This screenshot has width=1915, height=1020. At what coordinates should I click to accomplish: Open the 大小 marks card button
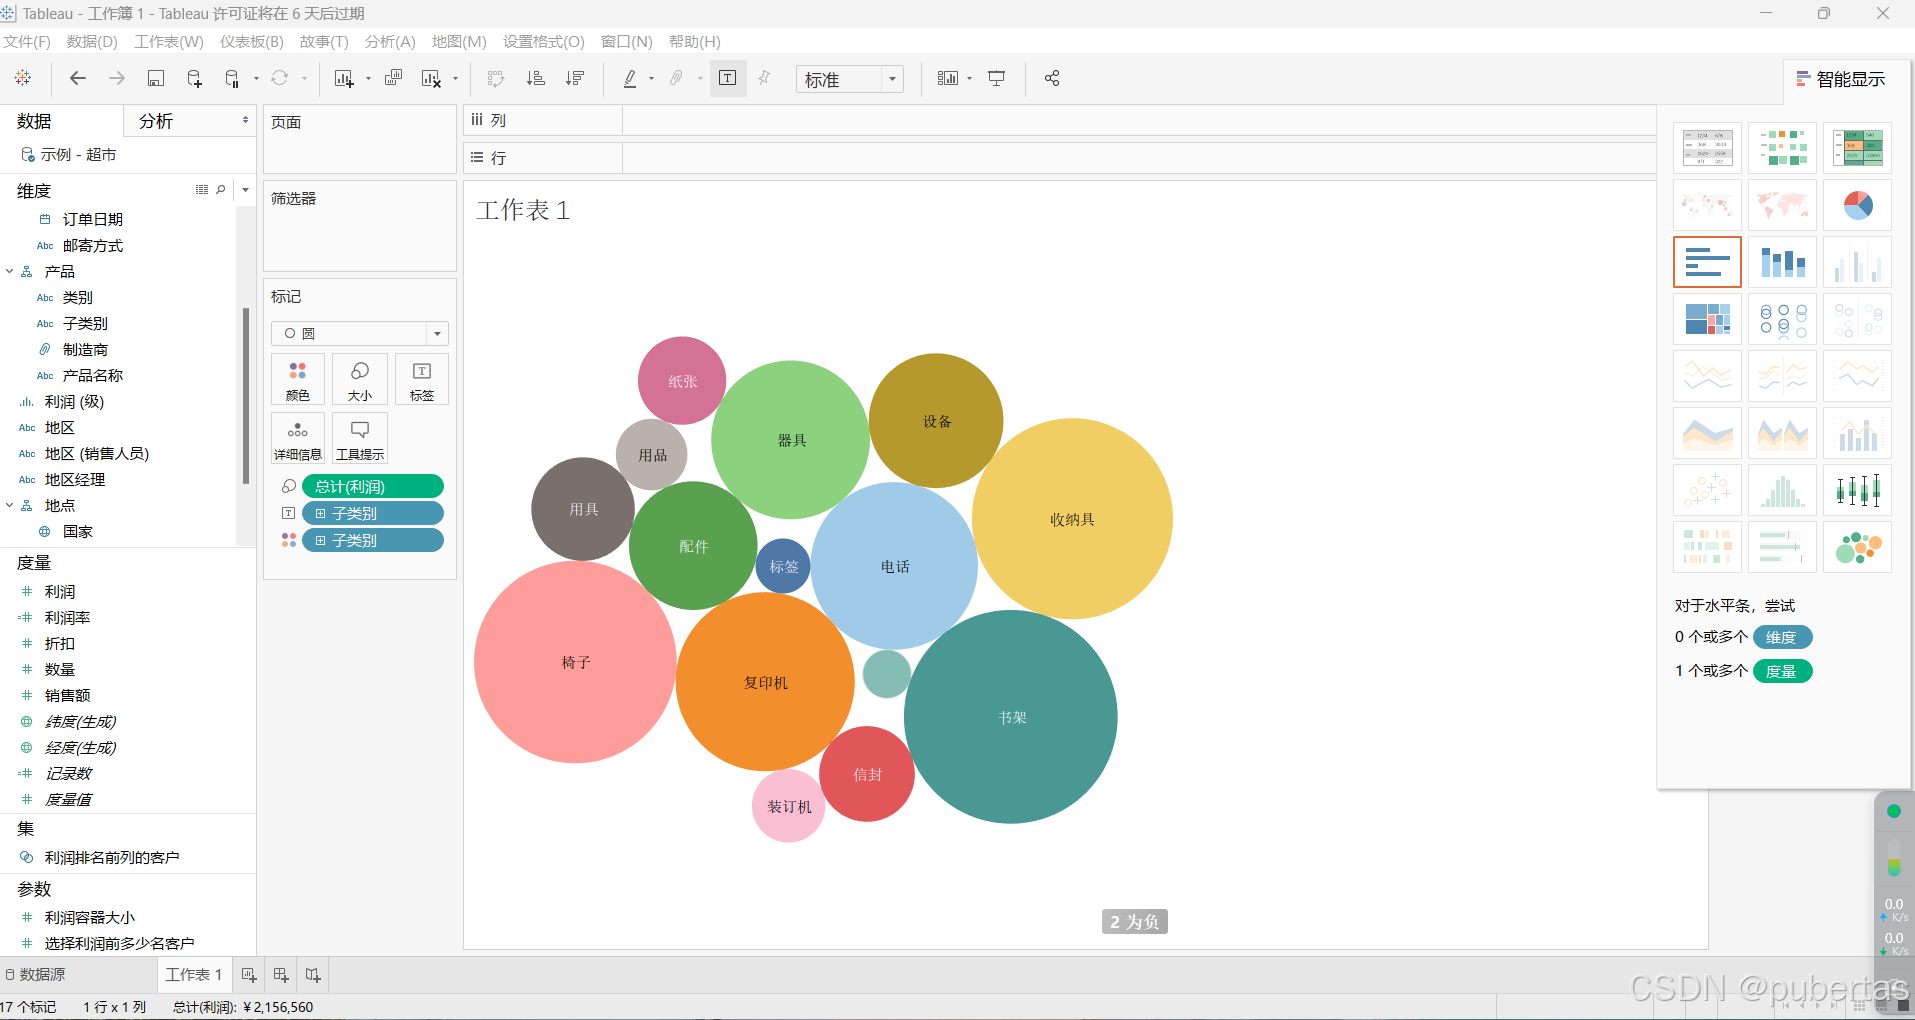click(360, 380)
